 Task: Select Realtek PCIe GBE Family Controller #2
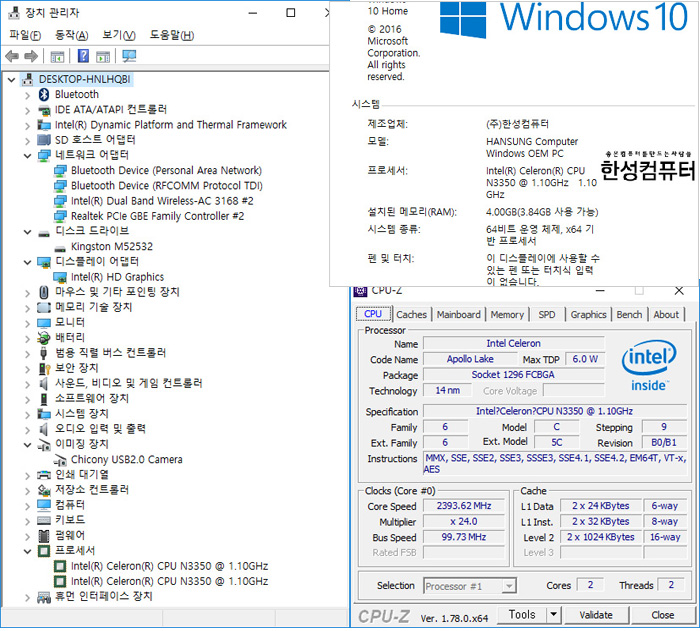(x=158, y=217)
